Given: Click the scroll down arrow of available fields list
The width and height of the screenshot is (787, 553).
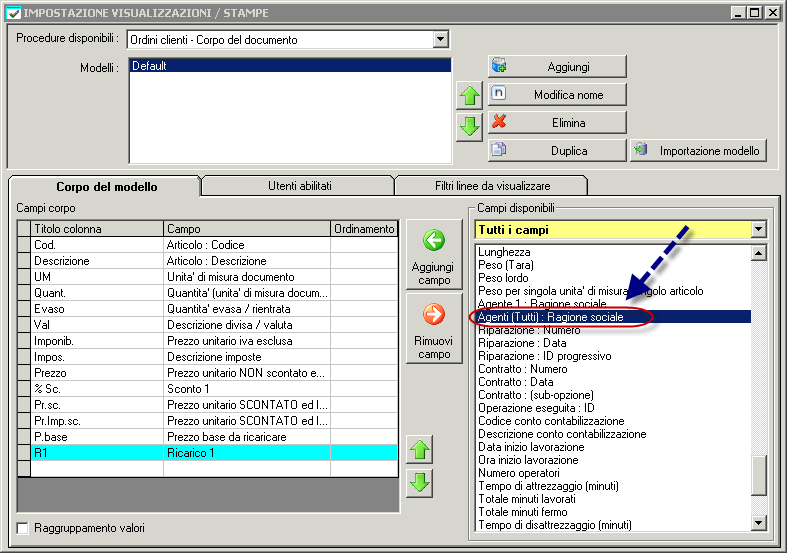Looking at the screenshot, I should click(758, 523).
